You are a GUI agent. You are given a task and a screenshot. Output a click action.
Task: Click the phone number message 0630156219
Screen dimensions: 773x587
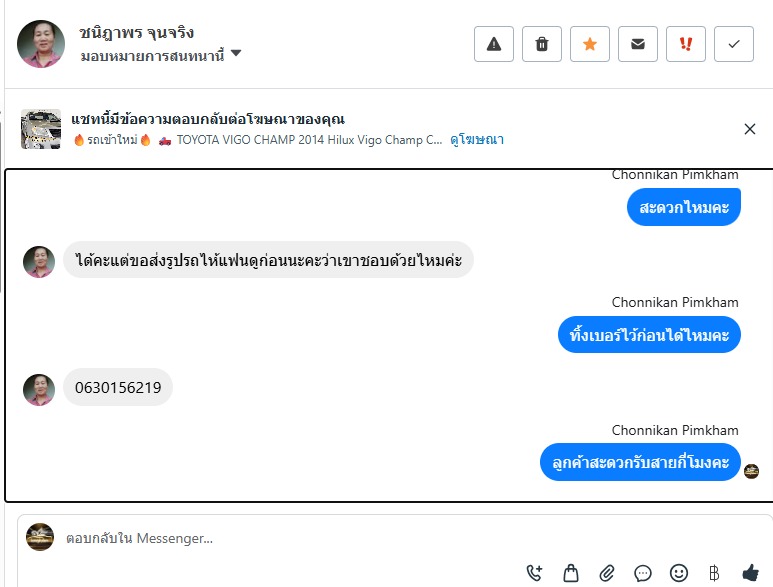click(118, 388)
